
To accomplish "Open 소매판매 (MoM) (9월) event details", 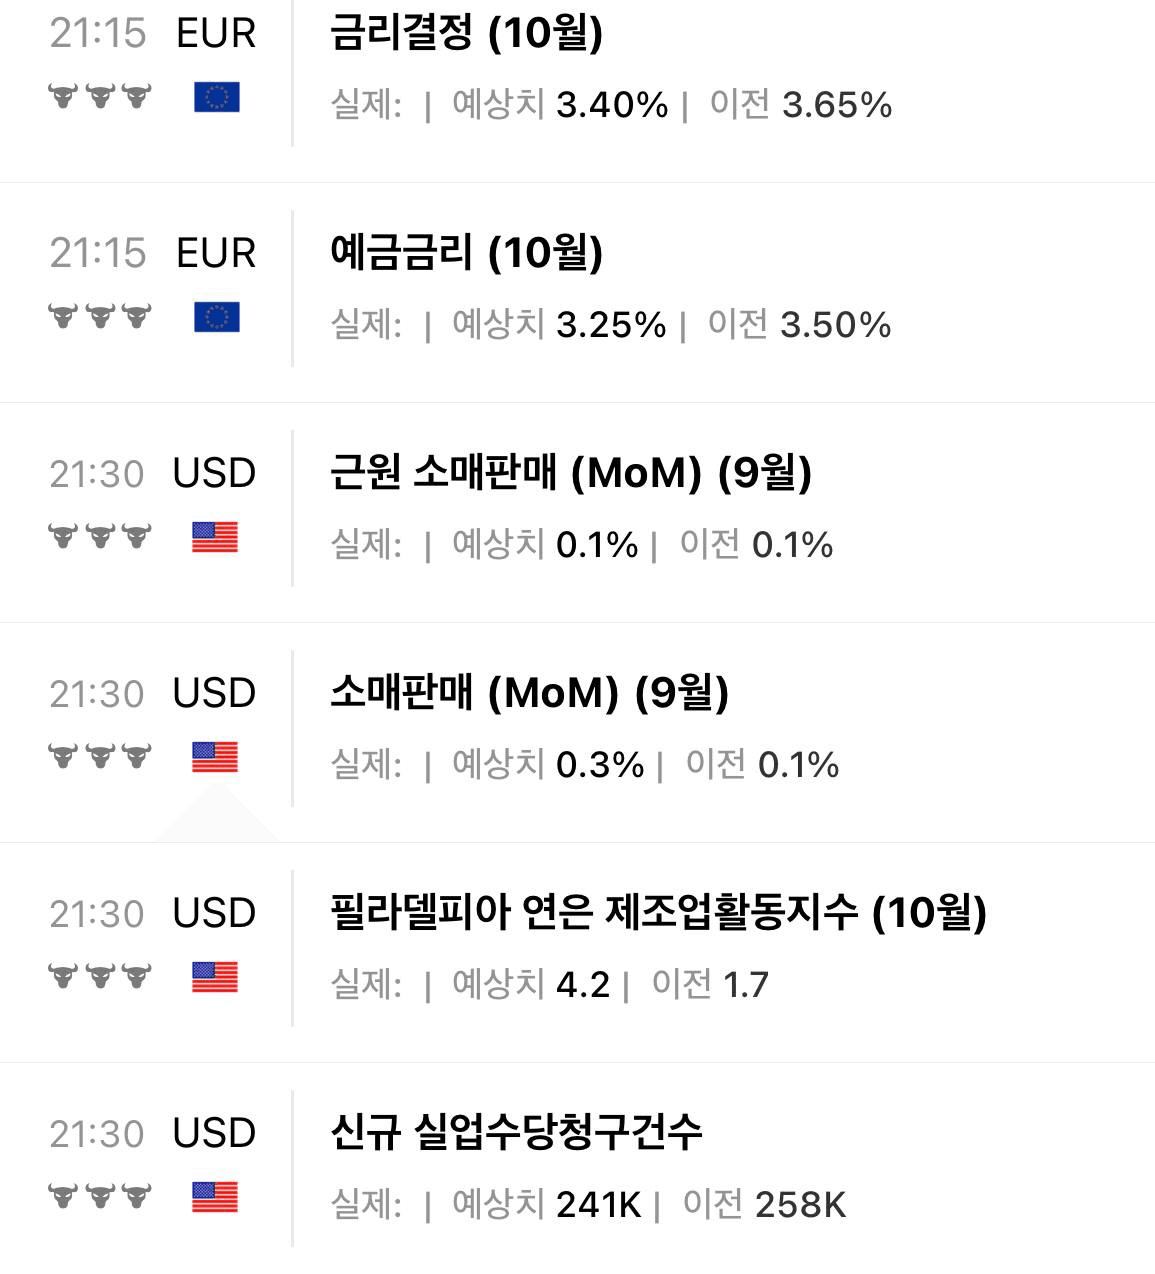I will click(530, 693).
